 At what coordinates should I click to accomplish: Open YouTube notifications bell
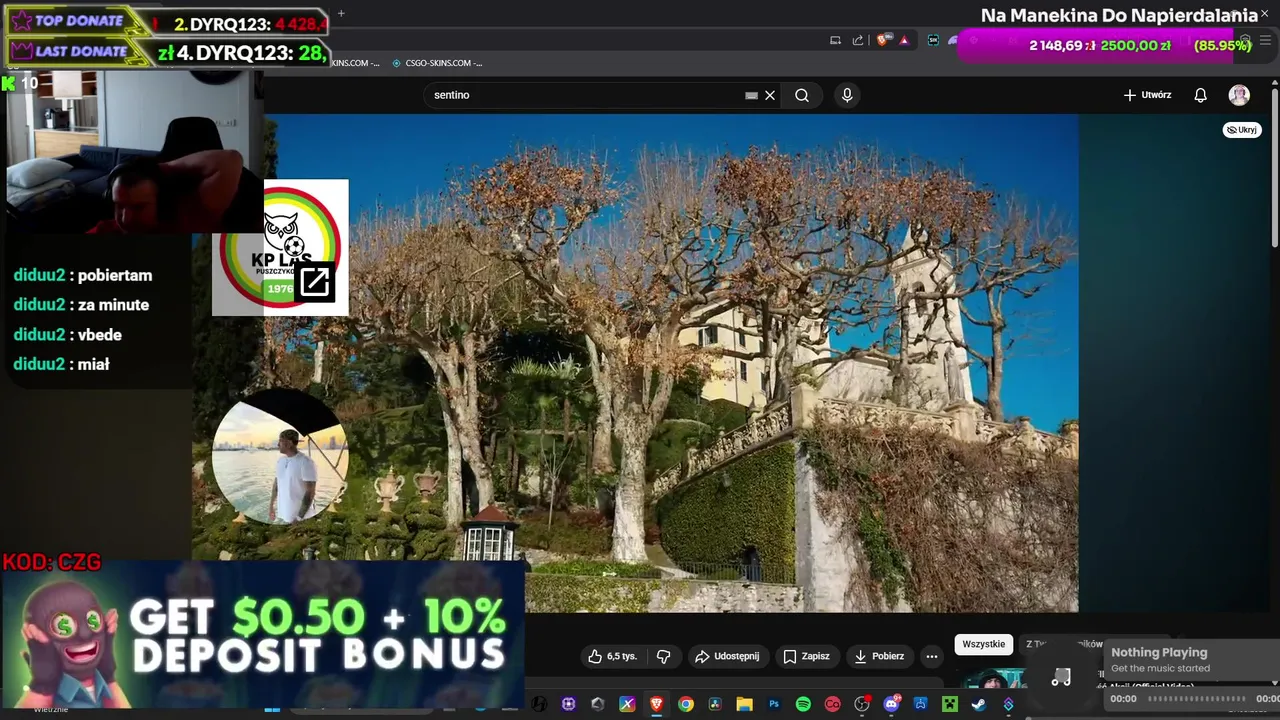(x=1201, y=95)
